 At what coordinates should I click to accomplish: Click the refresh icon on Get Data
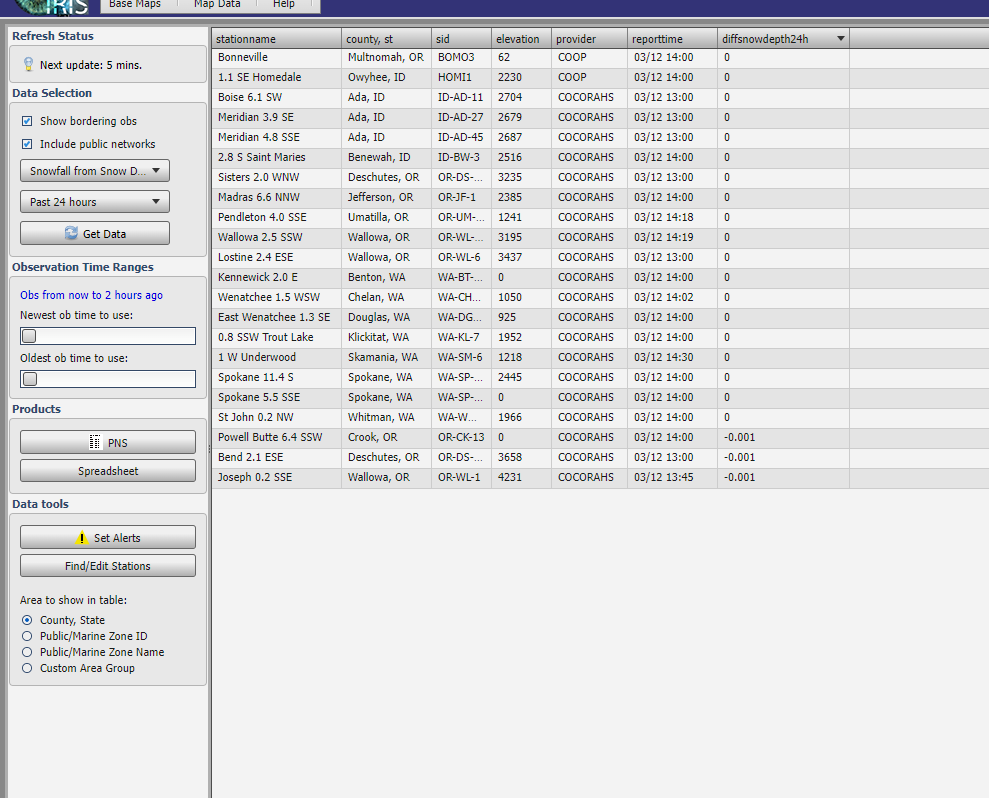click(x=71, y=233)
